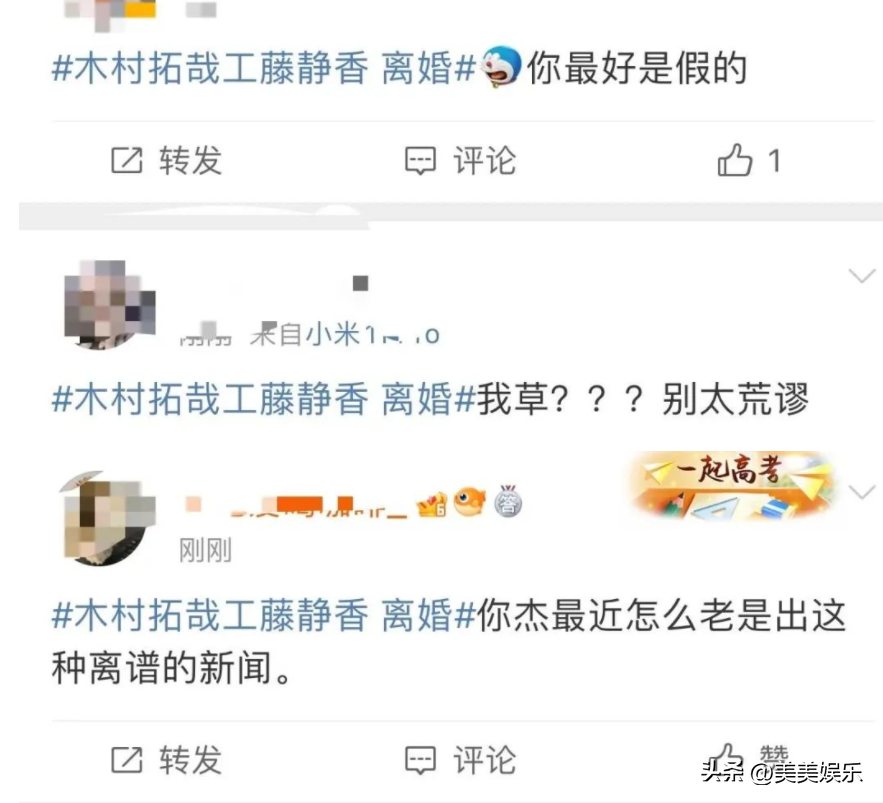Expand the chevron menu on second post
This screenshot has width=883, height=803.
[x=862, y=276]
